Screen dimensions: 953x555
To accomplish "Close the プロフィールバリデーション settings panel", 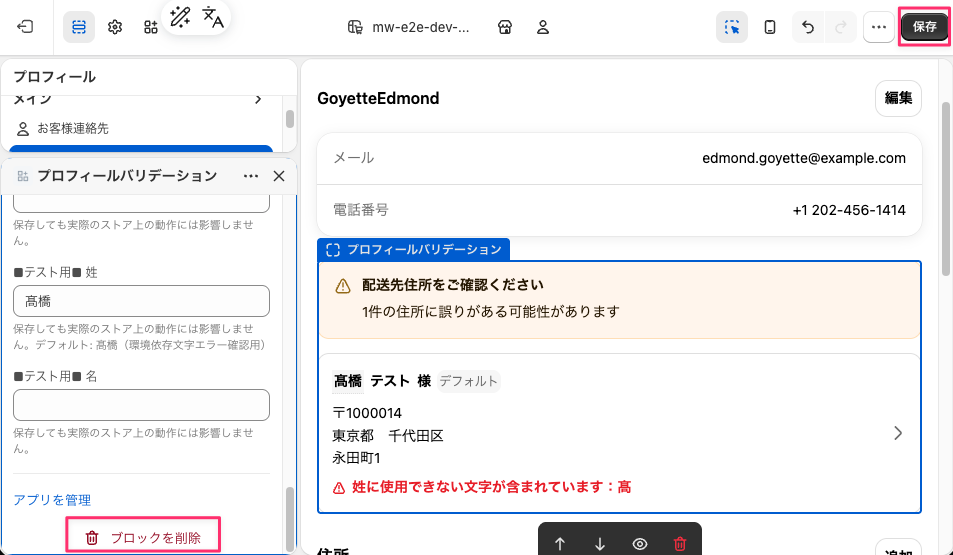I will pos(279,176).
